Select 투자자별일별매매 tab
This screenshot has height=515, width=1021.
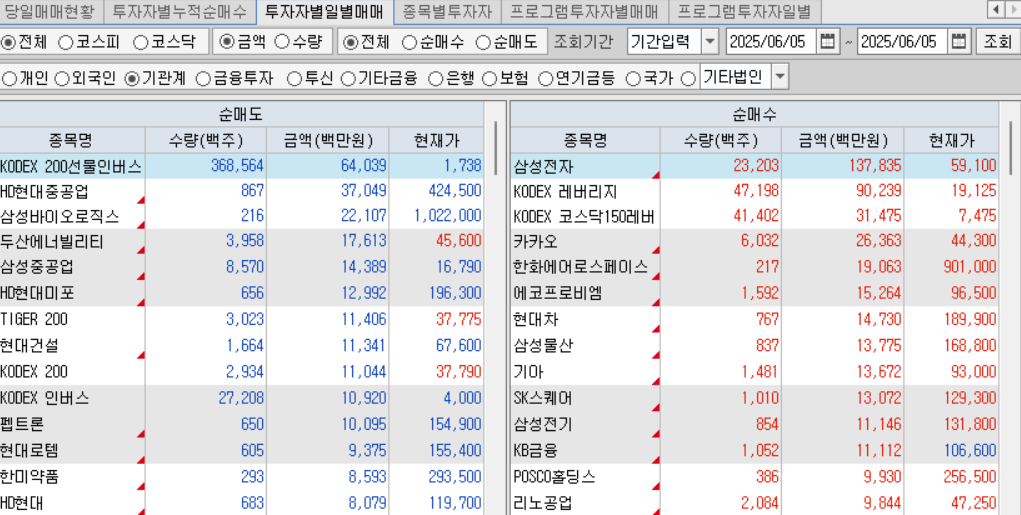[325, 11]
